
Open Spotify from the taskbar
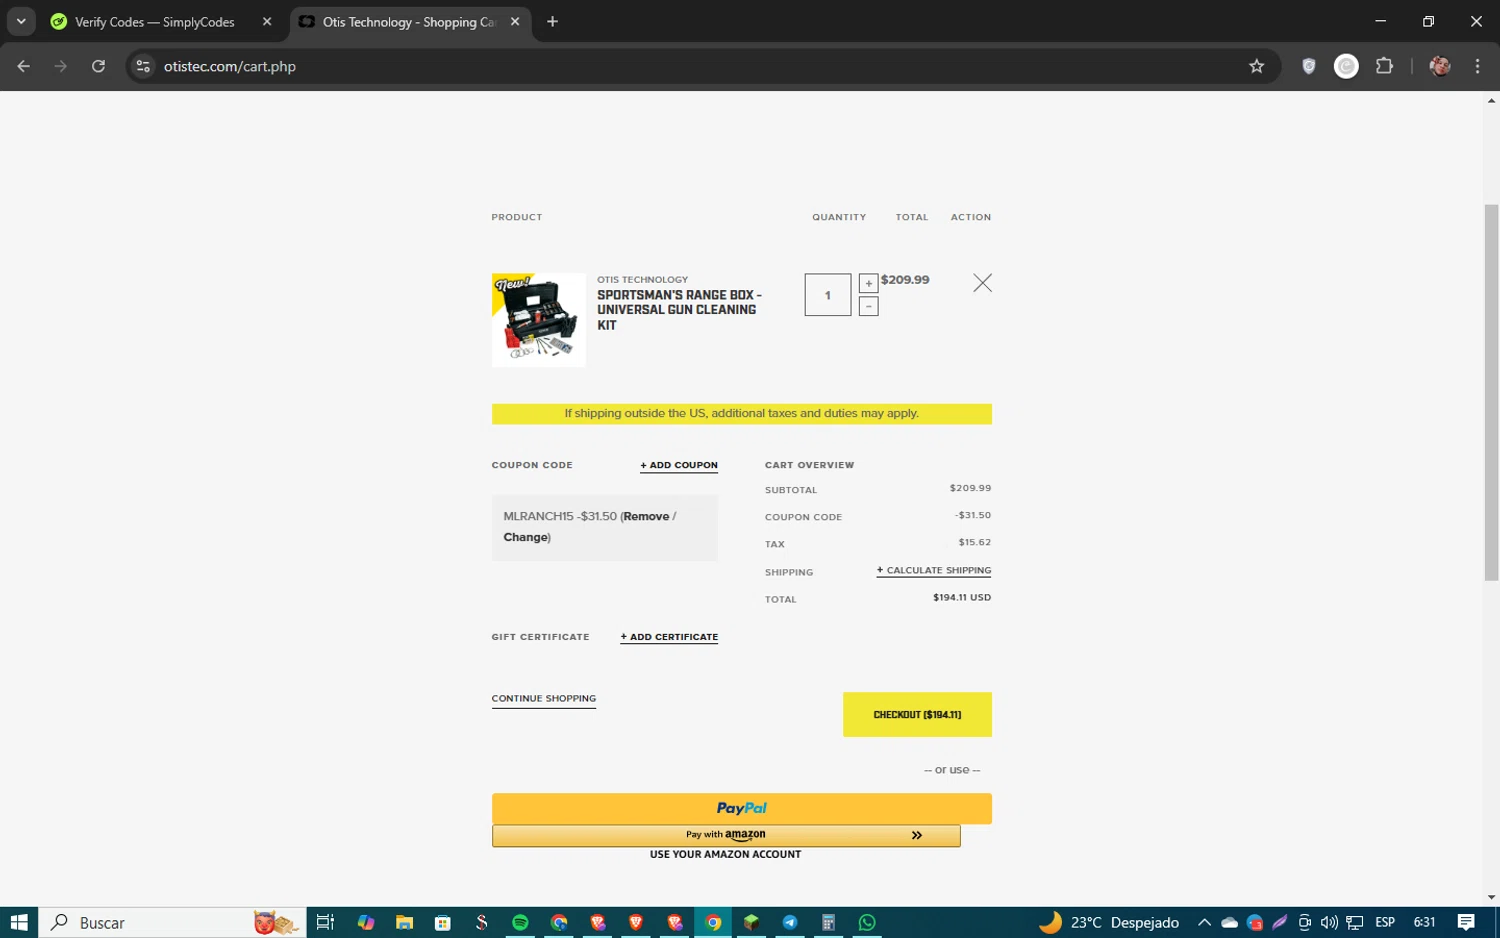[x=520, y=922]
